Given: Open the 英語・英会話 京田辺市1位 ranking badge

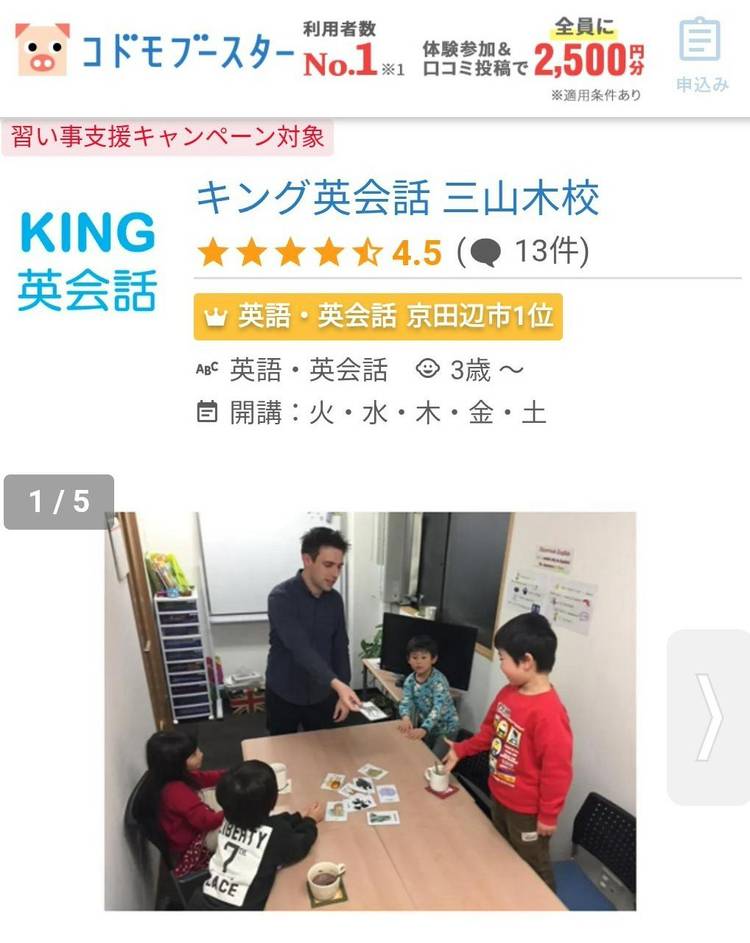Looking at the screenshot, I should pyautogui.click(x=378, y=316).
